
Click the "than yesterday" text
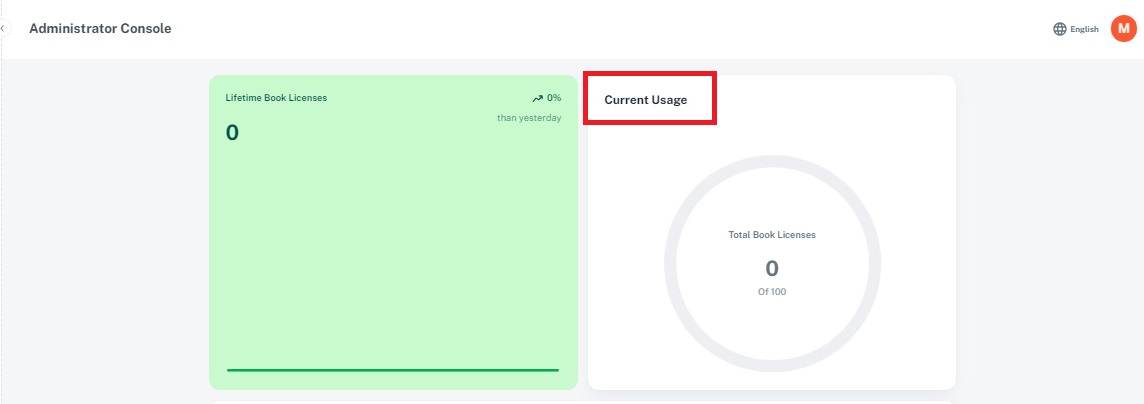(529, 117)
